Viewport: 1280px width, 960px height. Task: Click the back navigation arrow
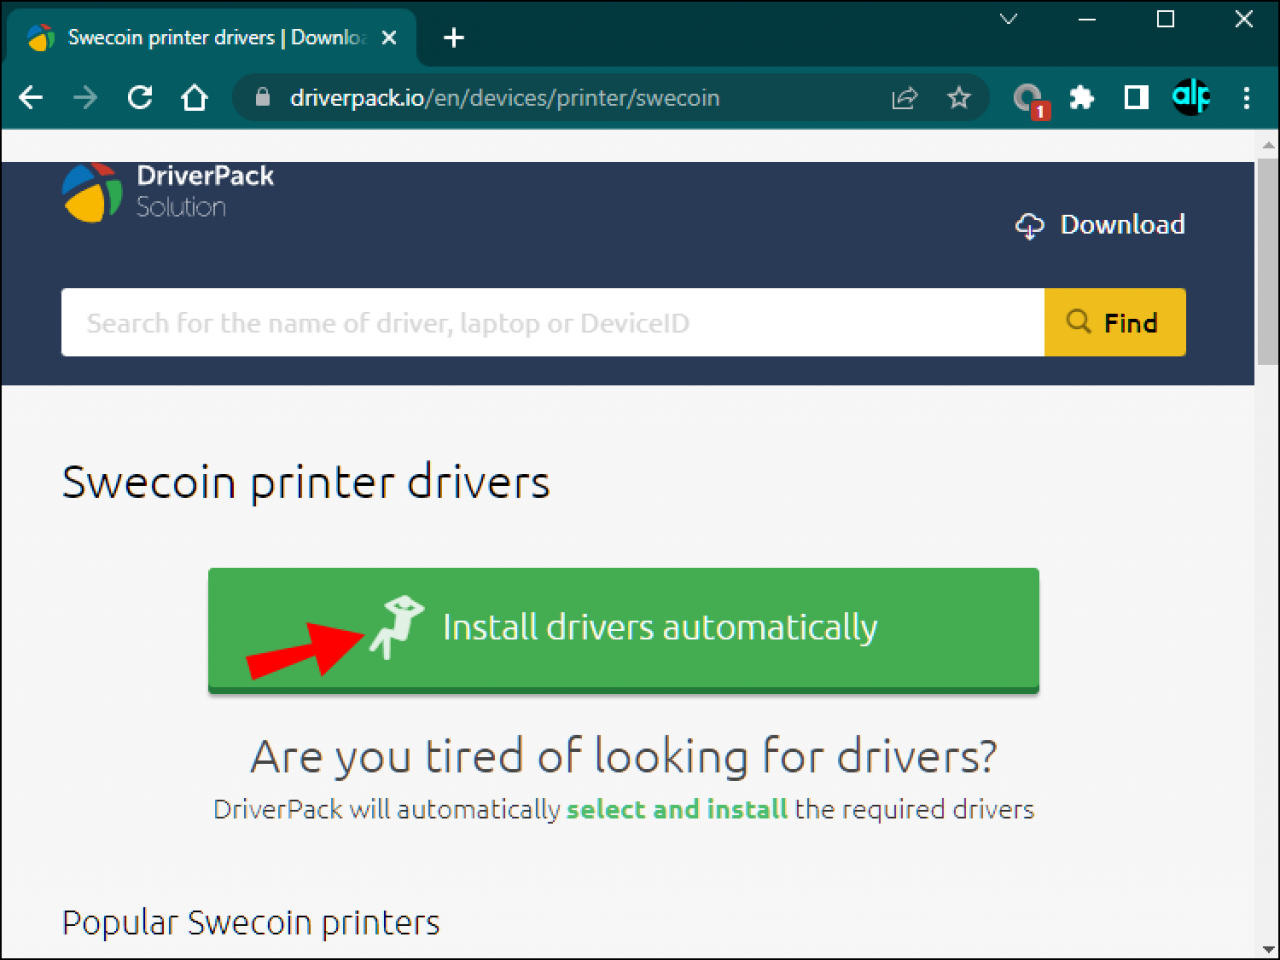30,97
